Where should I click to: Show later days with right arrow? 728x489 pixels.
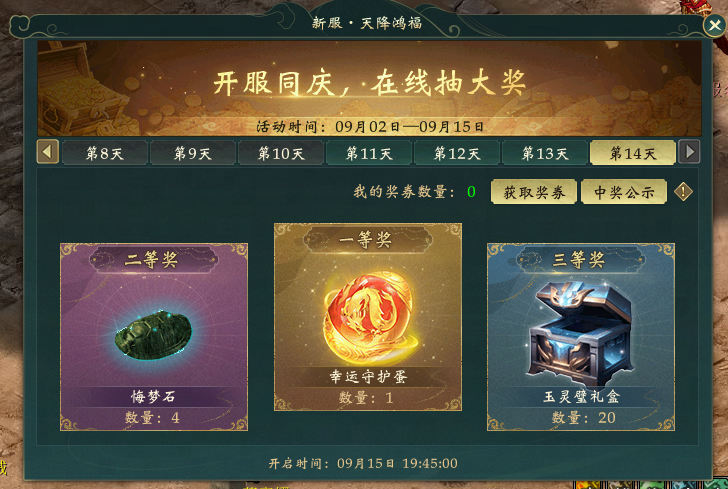[x=689, y=151]
